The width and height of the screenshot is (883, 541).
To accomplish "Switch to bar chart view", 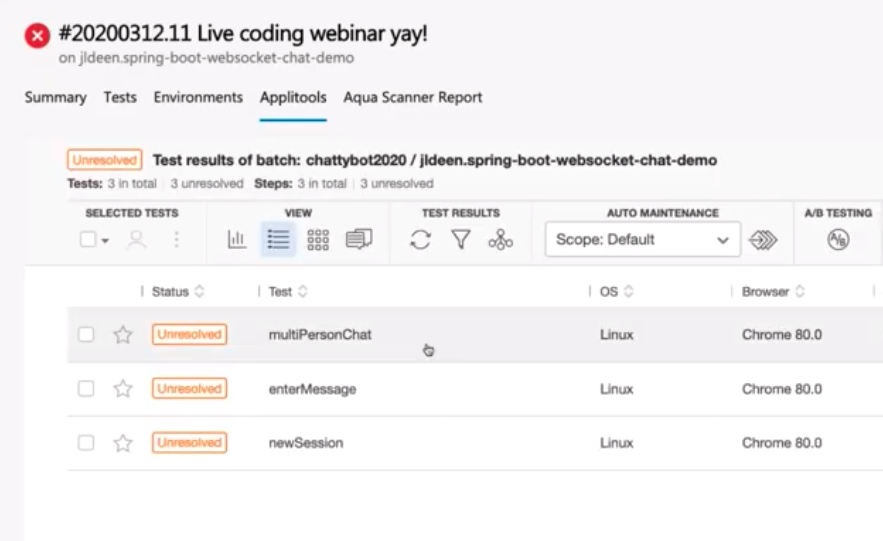I will click(x=237, y=240).
